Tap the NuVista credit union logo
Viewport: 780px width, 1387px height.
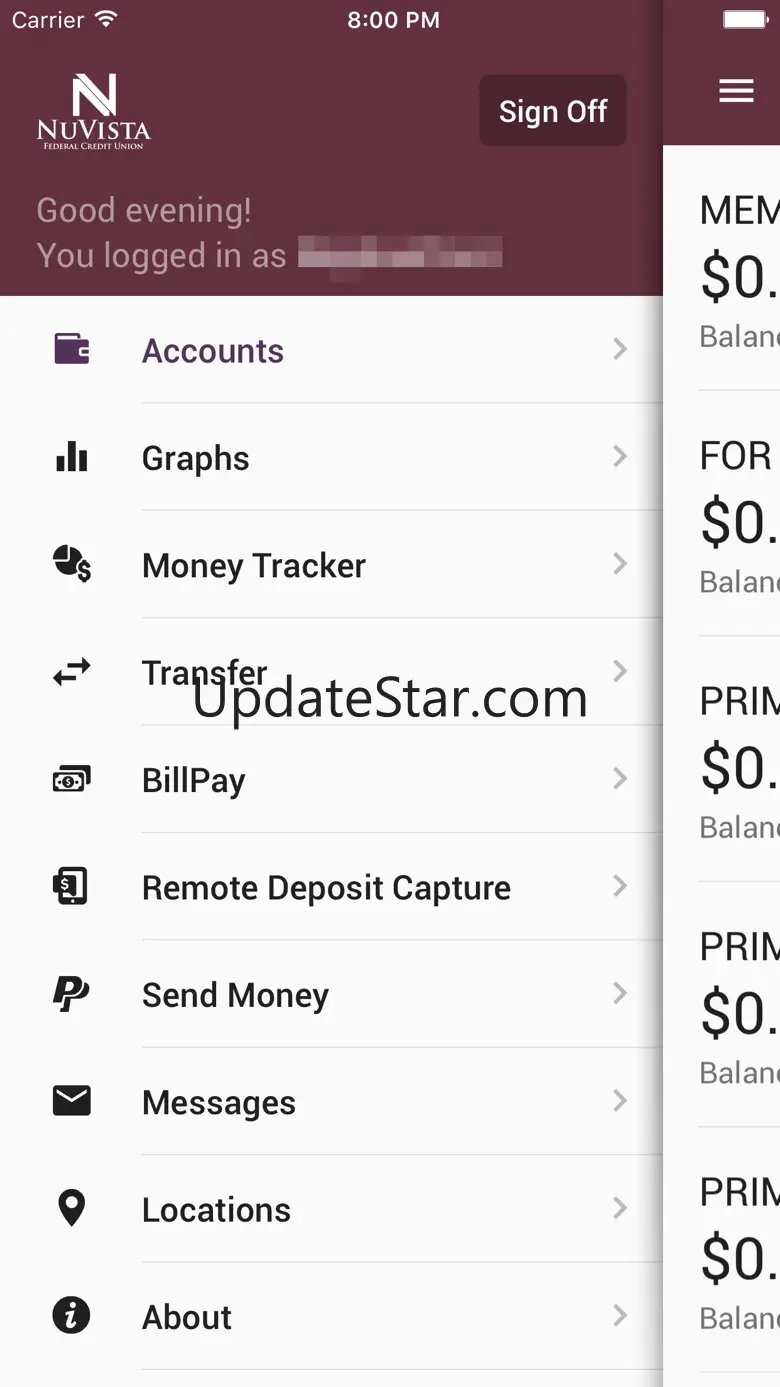pyautogui.click(x=94, y=112)
